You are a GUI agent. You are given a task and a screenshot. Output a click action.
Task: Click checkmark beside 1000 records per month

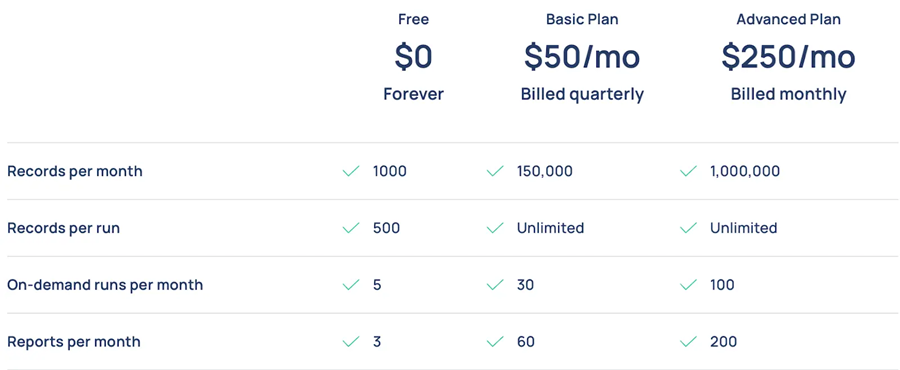coord(351,171)
